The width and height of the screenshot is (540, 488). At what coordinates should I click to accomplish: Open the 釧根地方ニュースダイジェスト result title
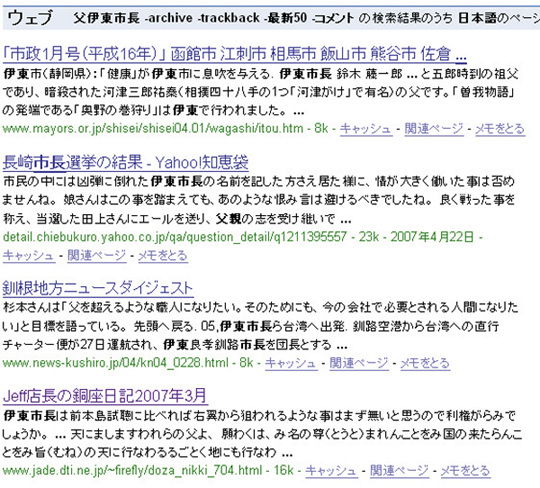coord(98,288)
